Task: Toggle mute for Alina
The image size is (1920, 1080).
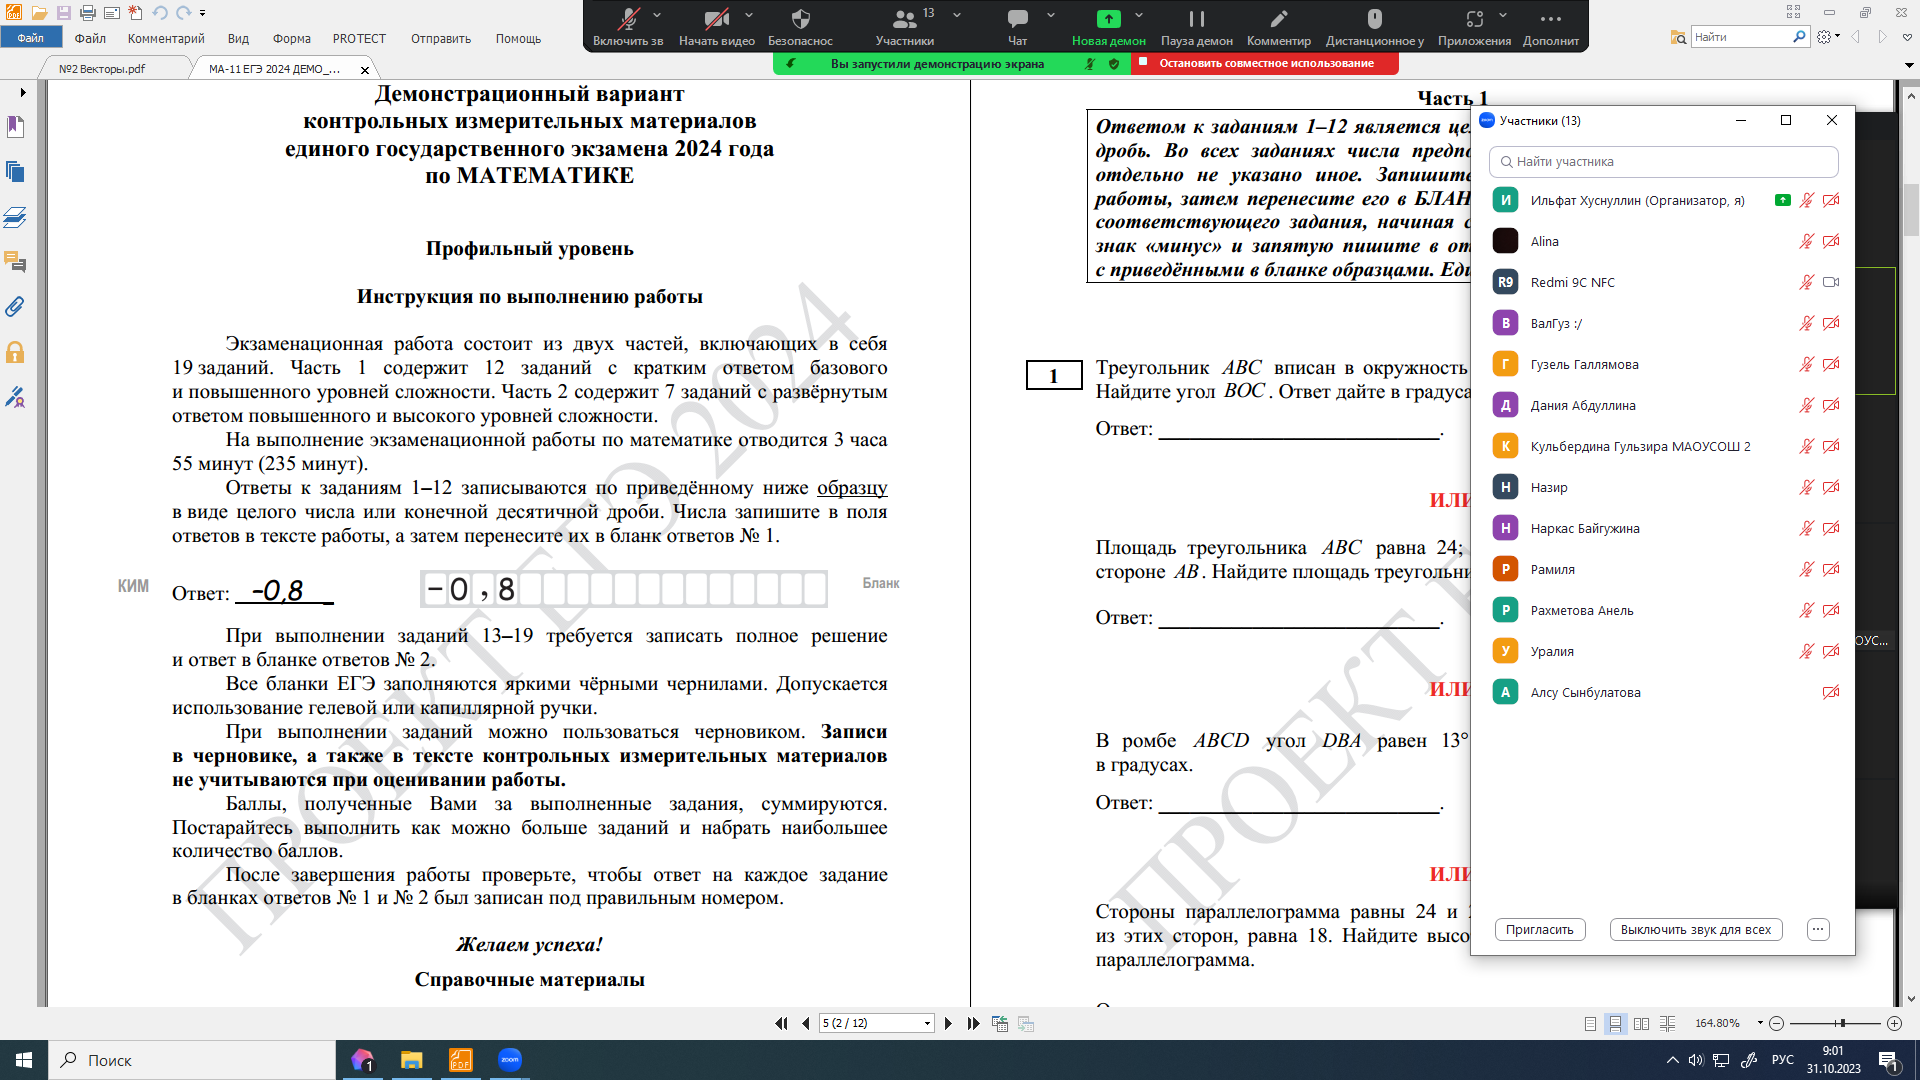Action: (x=1806, y=241)
